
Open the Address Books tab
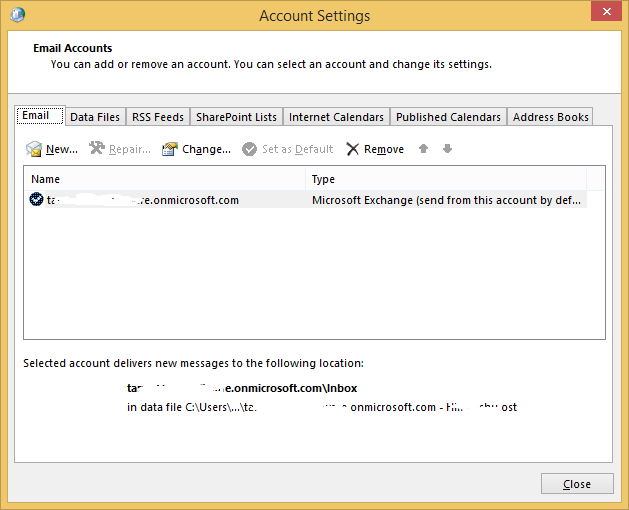(550, 117)
